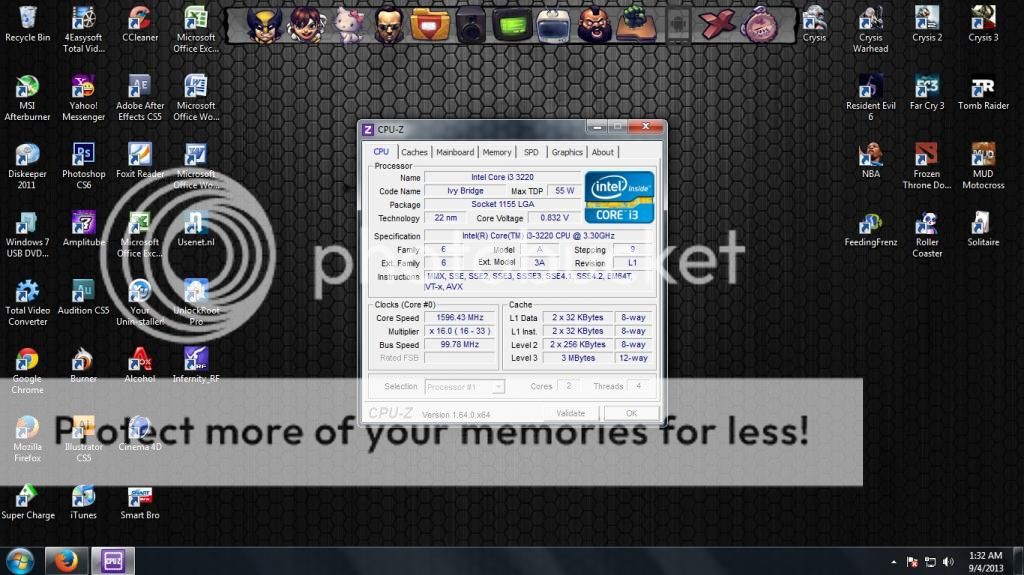Open Tomb Raider game shortcut
1024x575 pixels.
click(983, 92)
